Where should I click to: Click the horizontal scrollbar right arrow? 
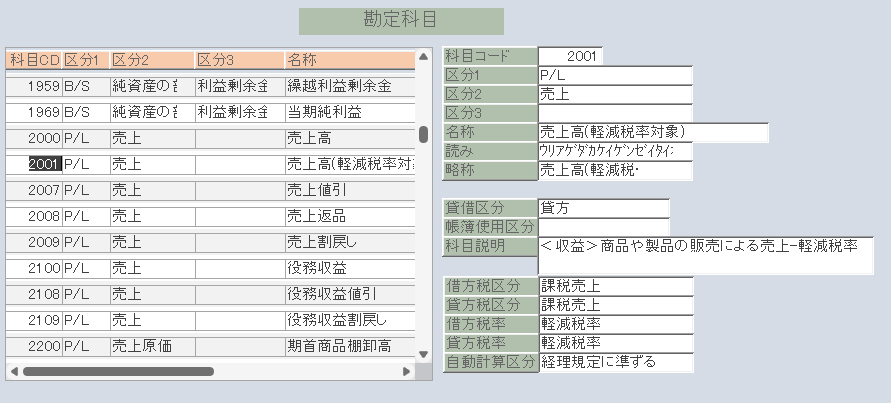coord(407,371)
